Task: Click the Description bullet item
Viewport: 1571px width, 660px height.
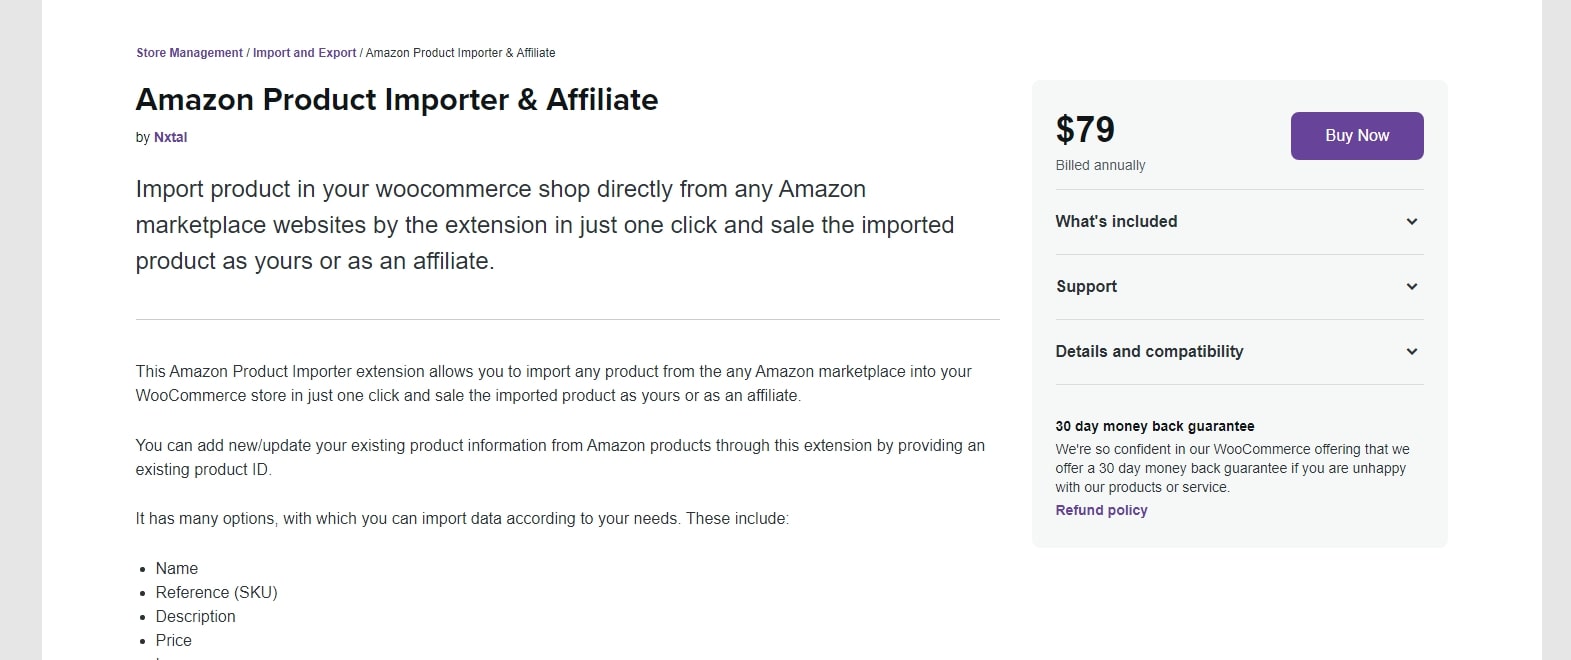Action: pos(195,617)
